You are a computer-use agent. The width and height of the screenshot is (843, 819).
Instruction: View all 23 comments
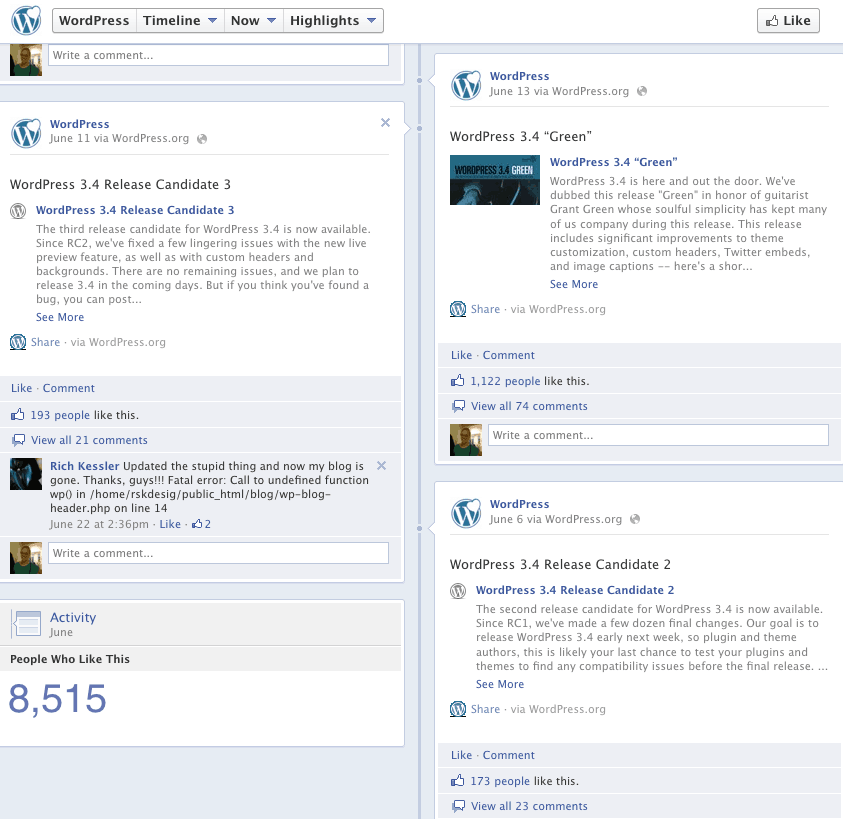pyautogui.click(x=529, y=806)
